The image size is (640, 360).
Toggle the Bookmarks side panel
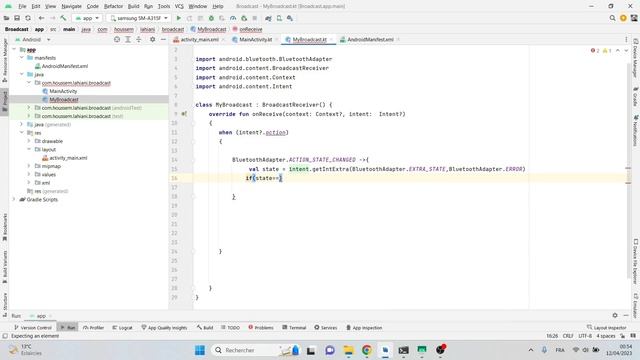click(x=4, y=227)
